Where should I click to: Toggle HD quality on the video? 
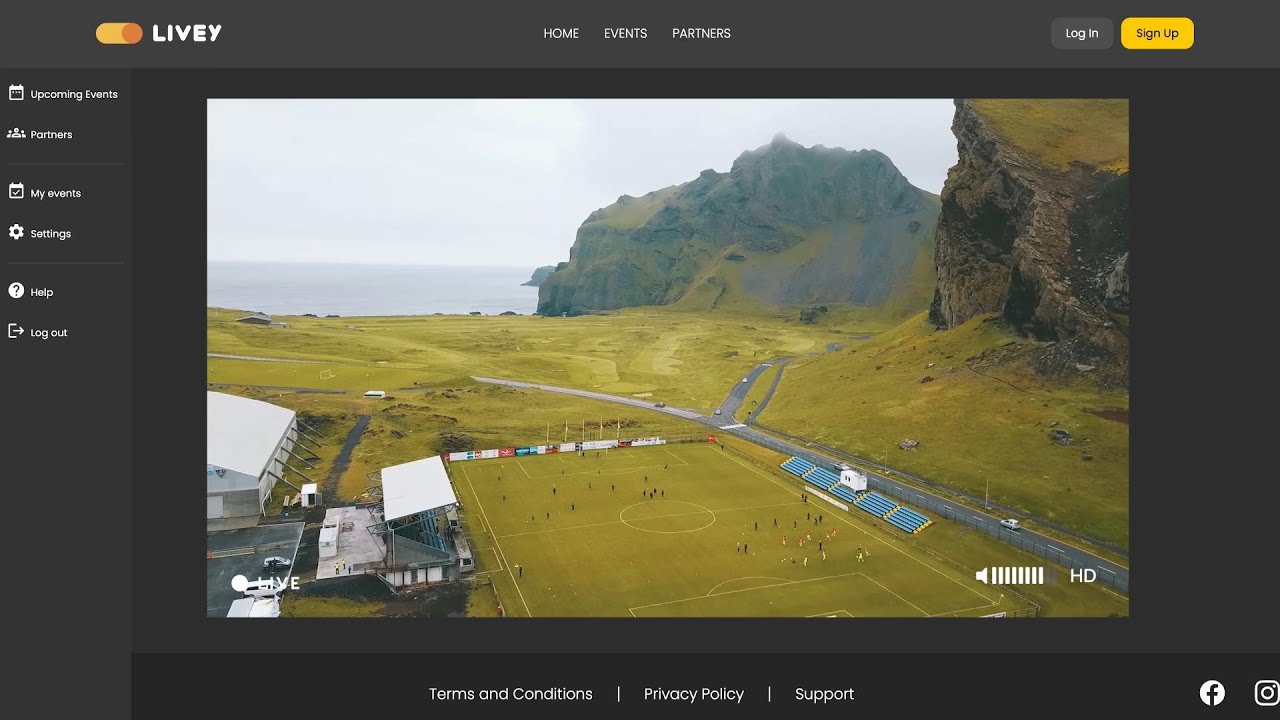tap(1083, 576)
